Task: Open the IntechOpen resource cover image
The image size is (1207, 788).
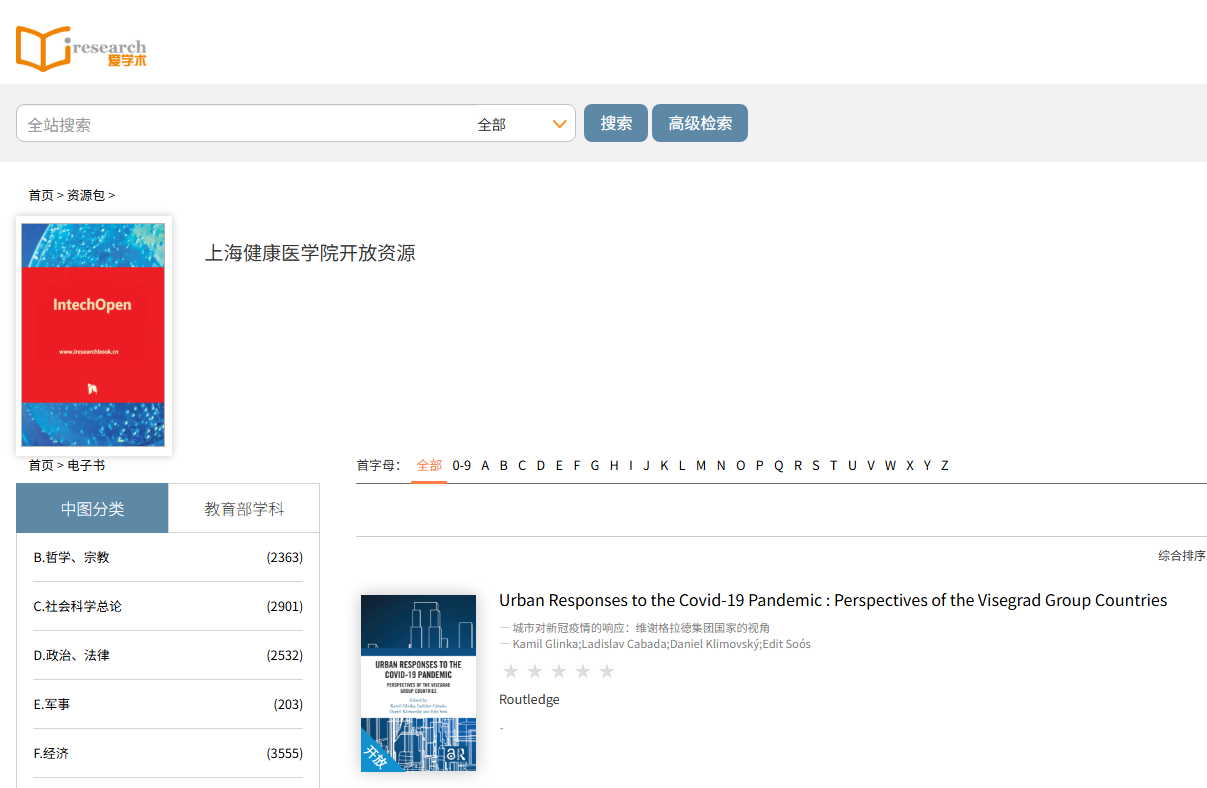Action: (93, 335)
